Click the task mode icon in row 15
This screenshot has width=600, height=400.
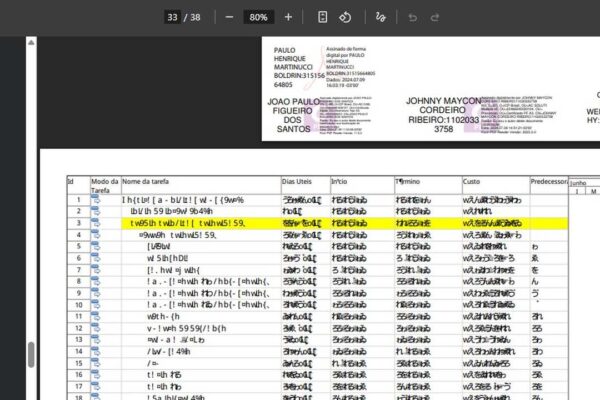click(95, 363)
